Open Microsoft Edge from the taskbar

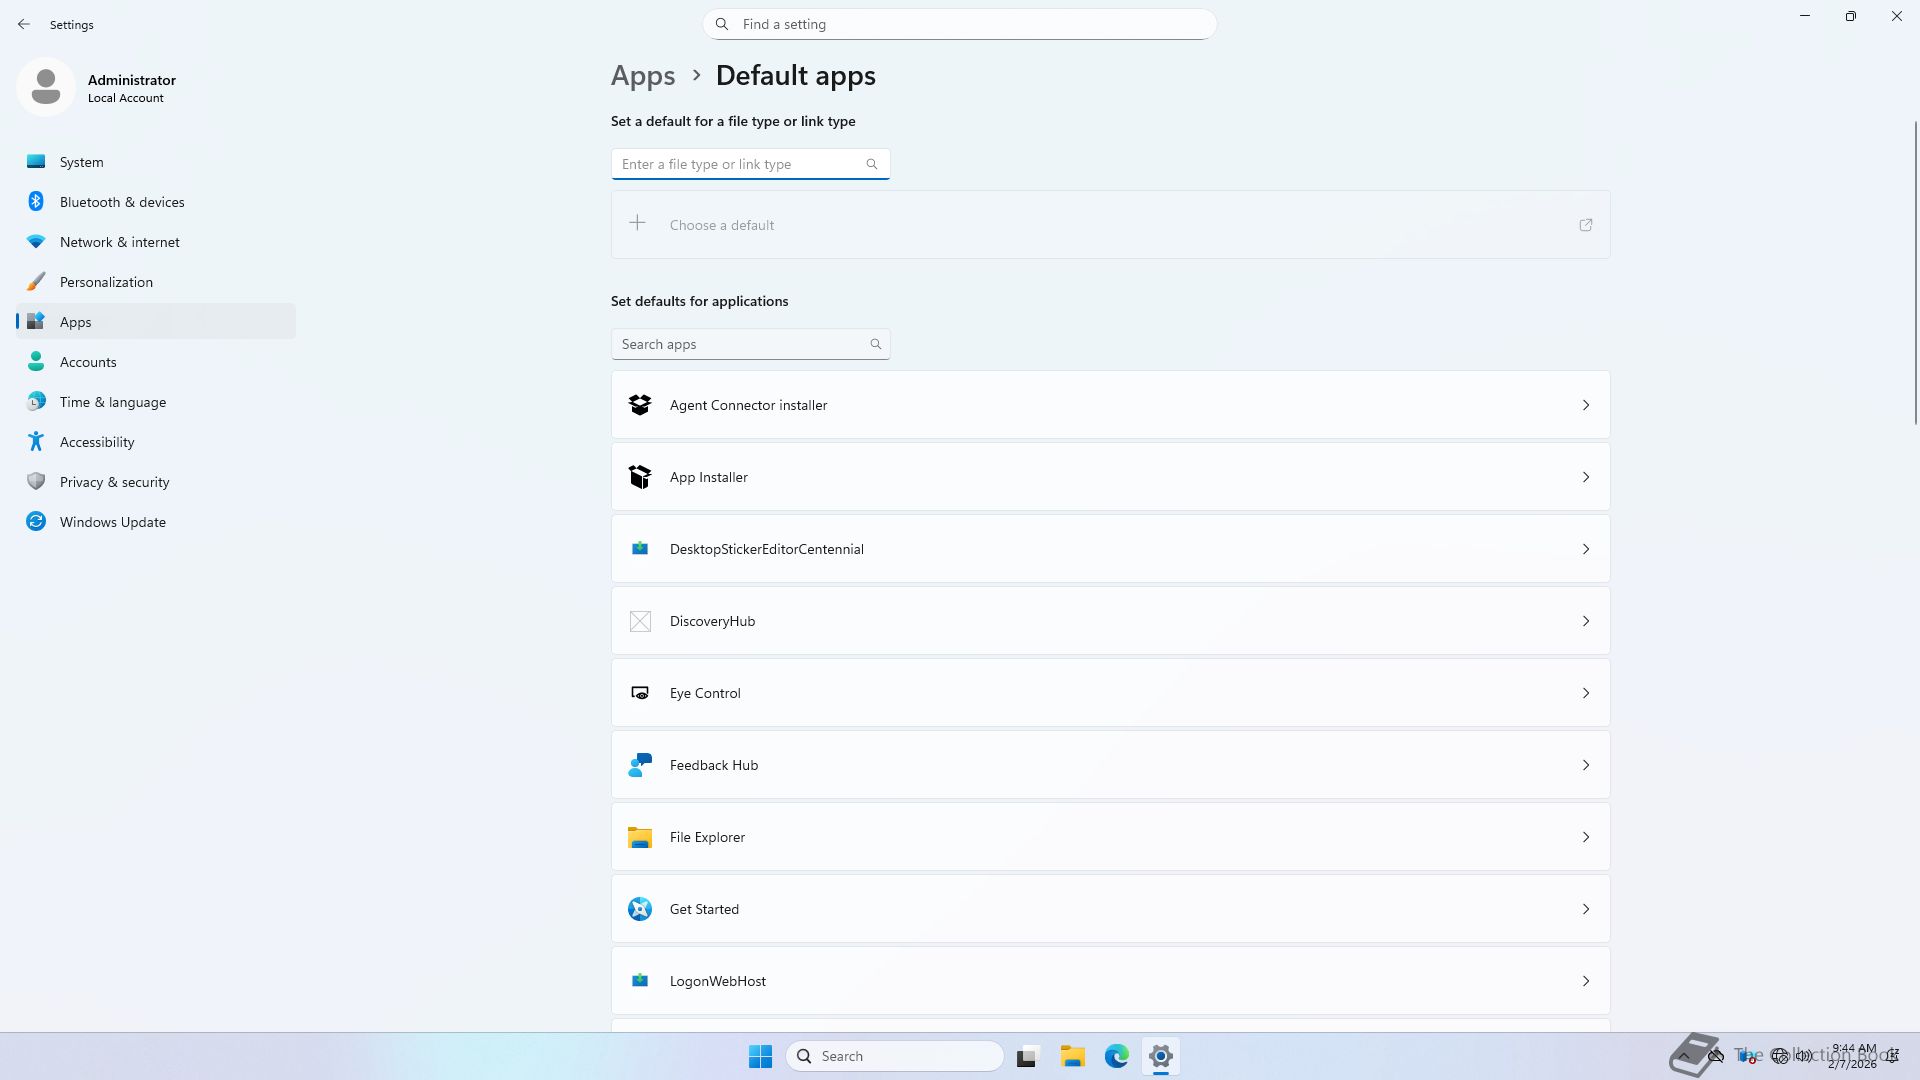click(x=1116, y=1056)
